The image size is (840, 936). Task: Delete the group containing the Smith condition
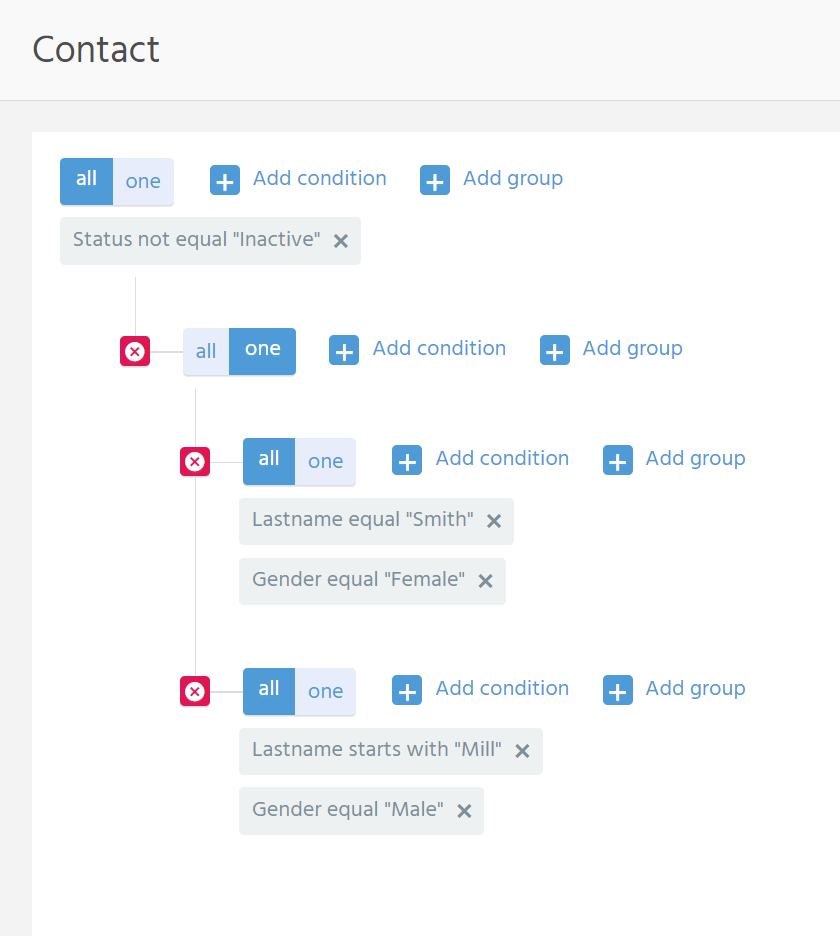(195, 461)
